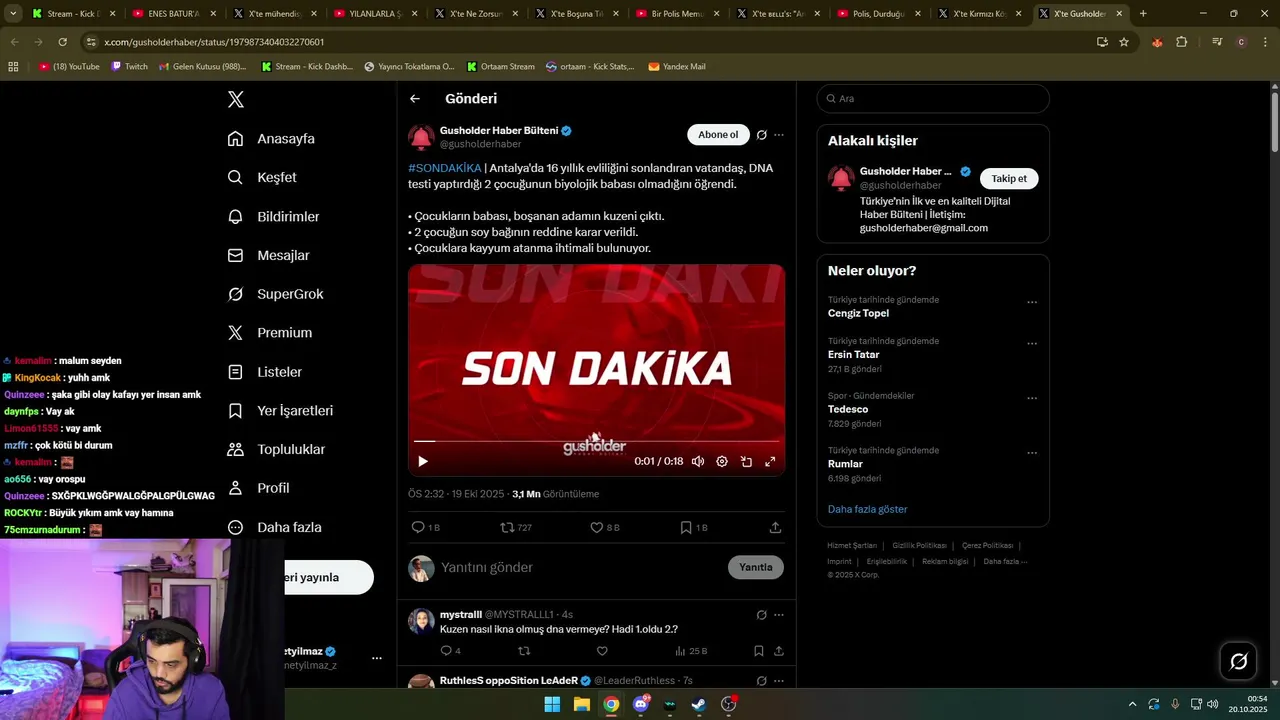
Task: Play the Son Dakika video
Action: 422,461
